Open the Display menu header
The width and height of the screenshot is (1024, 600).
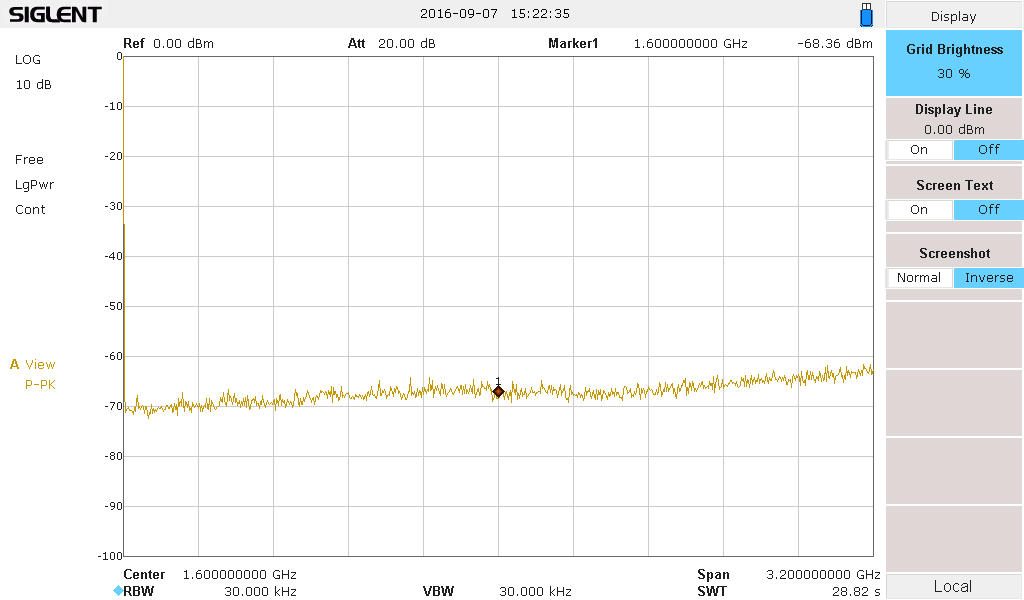954,16
